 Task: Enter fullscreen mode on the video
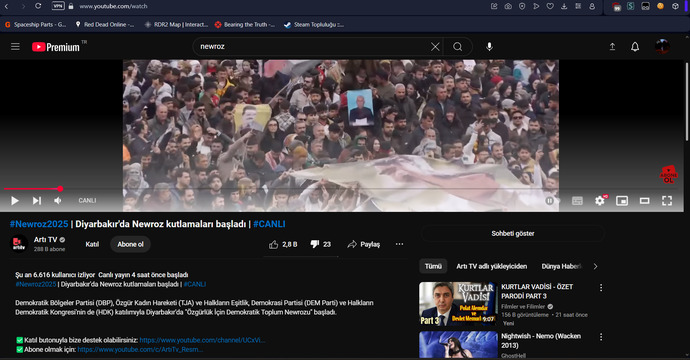[667, 201]
